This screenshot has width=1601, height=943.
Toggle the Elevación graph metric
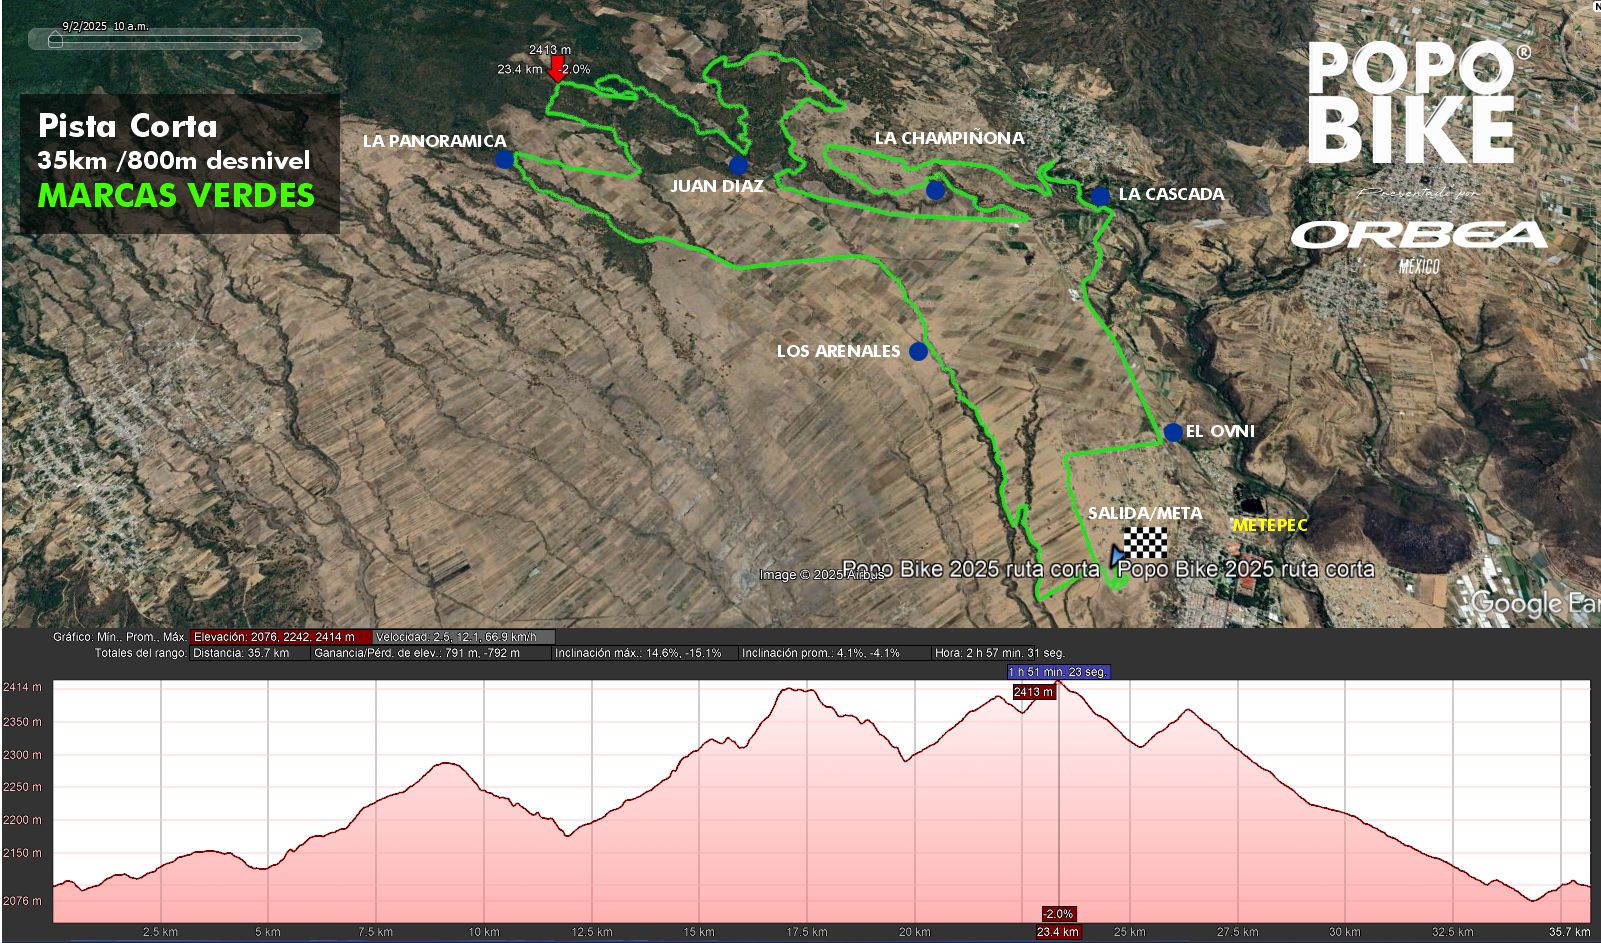tap(280, 637)
